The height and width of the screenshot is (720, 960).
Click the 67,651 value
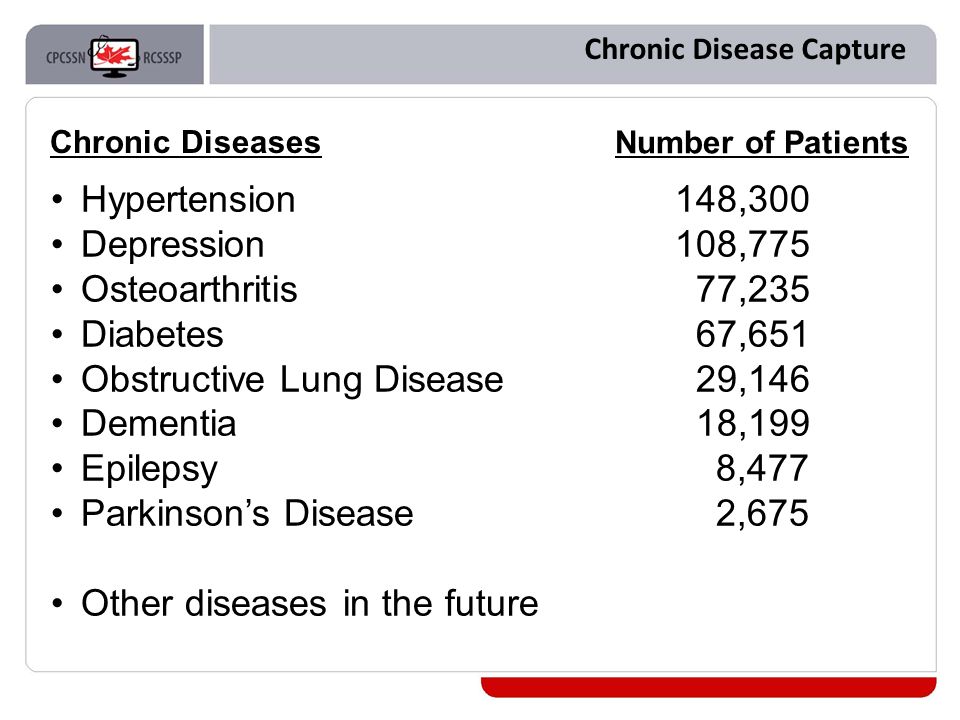752,334
